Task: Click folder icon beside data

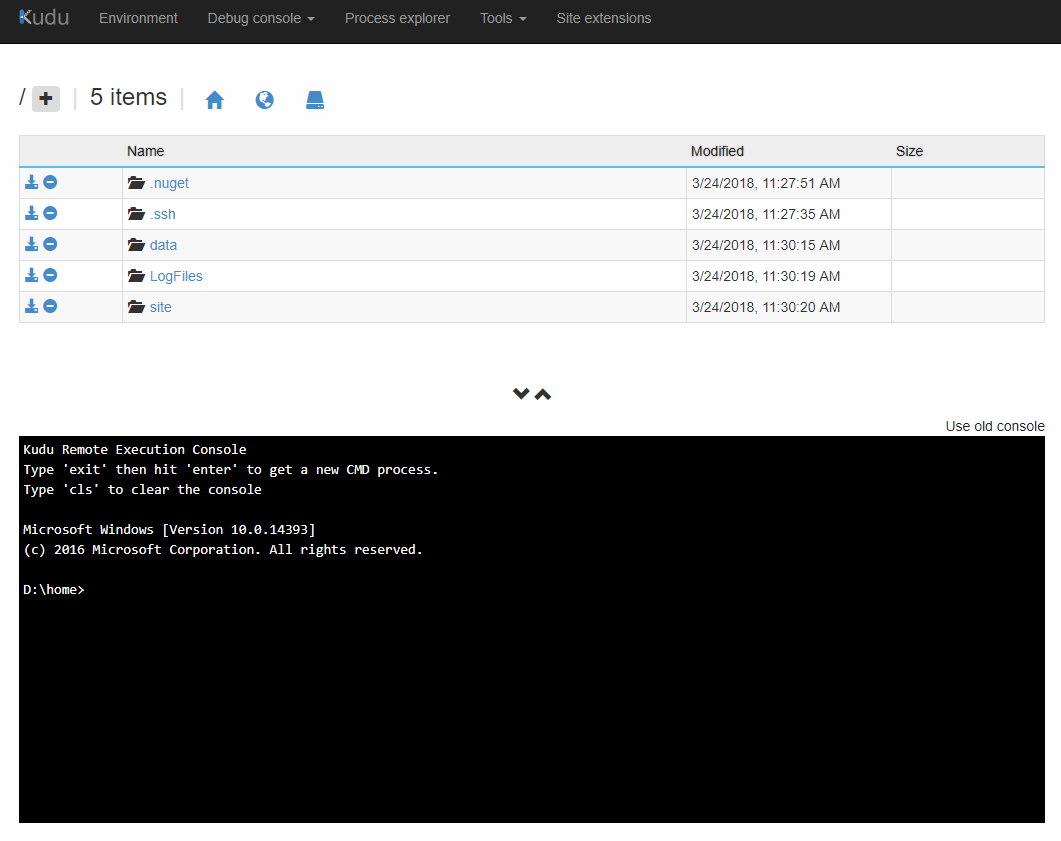Action: (x=136, y=244)
